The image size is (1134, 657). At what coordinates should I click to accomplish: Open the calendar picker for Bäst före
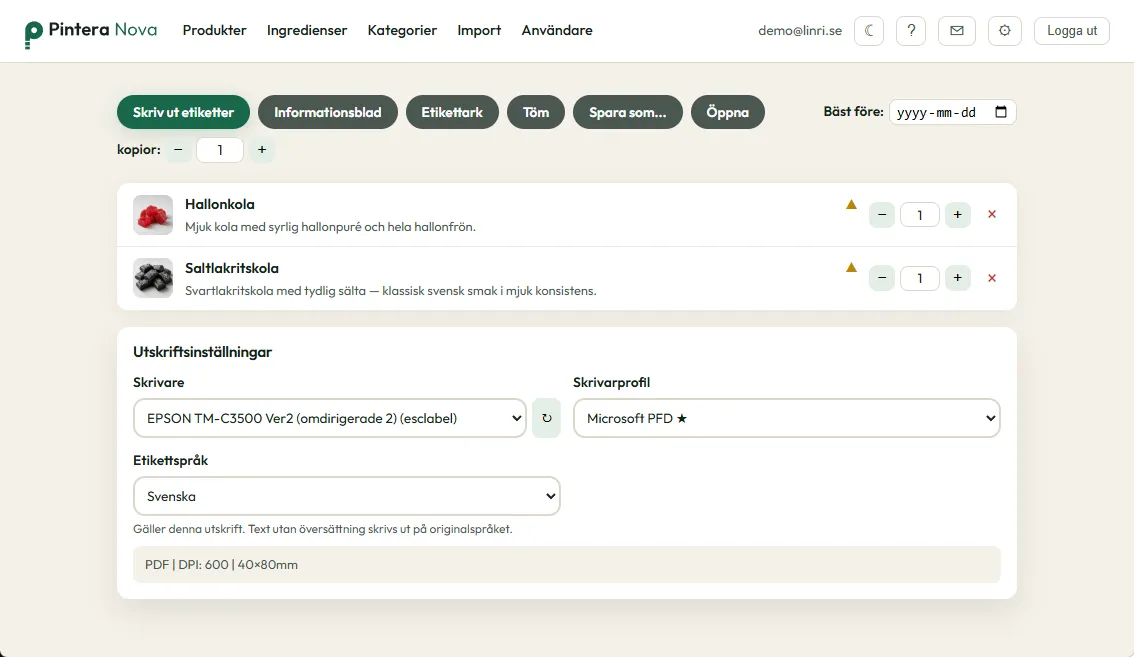coord(1001,112)
